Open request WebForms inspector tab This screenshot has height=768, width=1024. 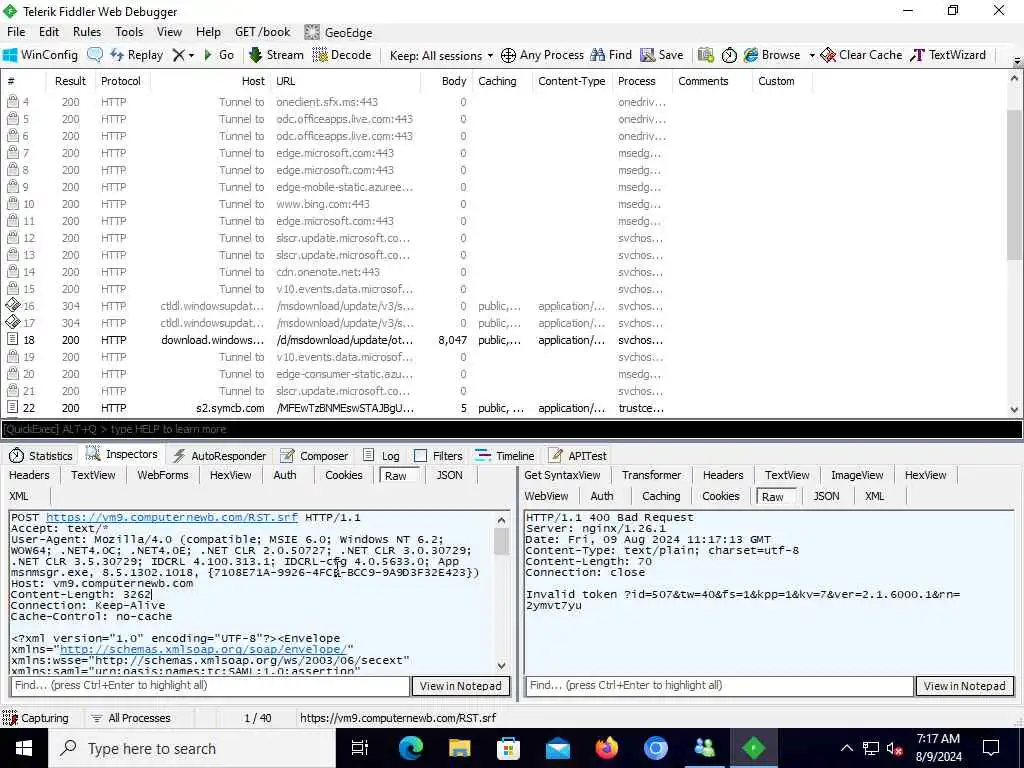[163, 475]
